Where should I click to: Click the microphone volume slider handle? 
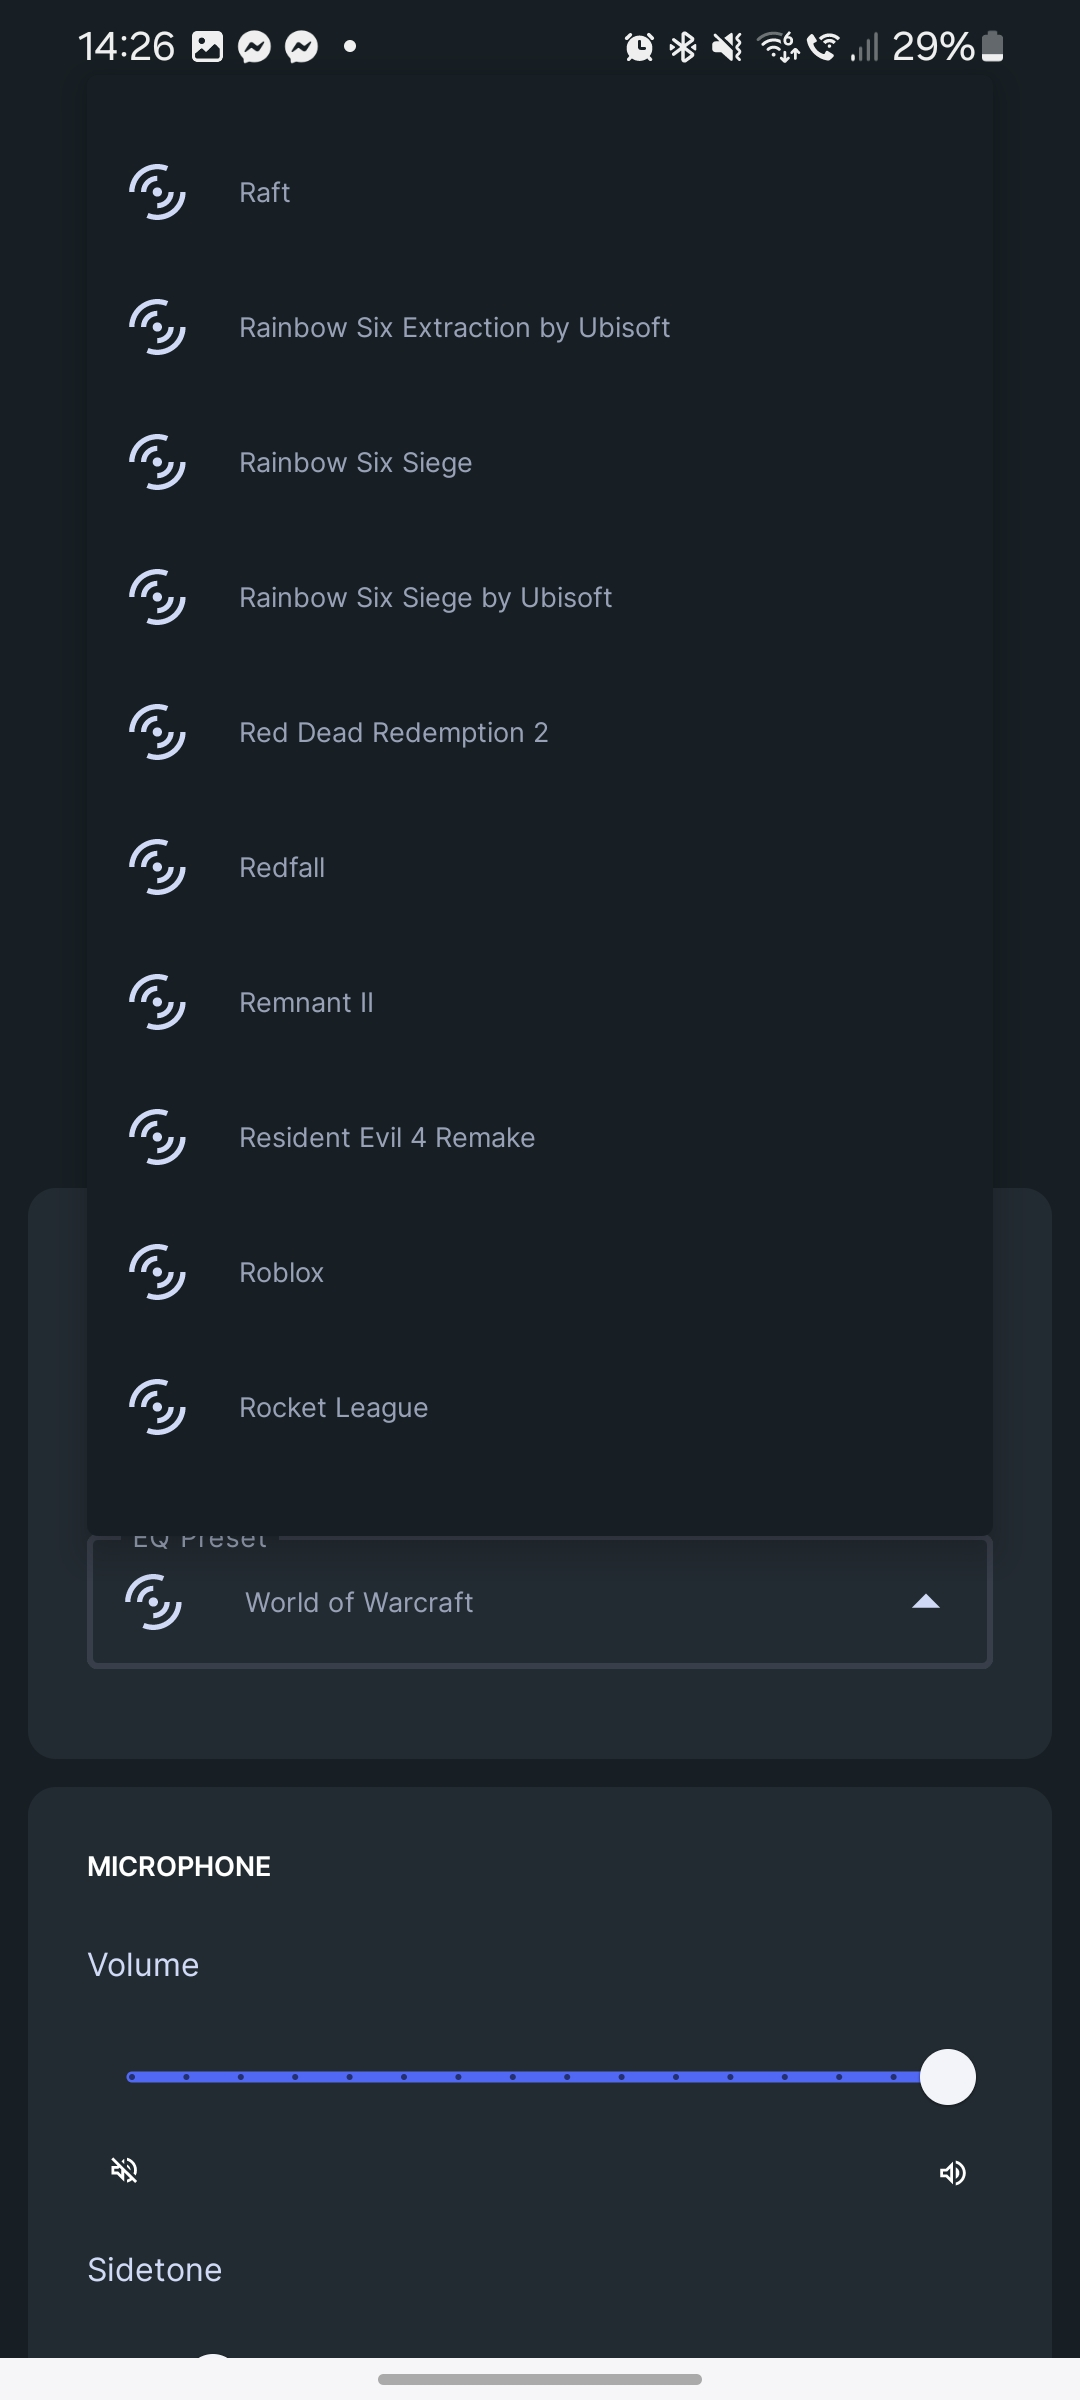pyautogui.click(x=947, y=2077)
